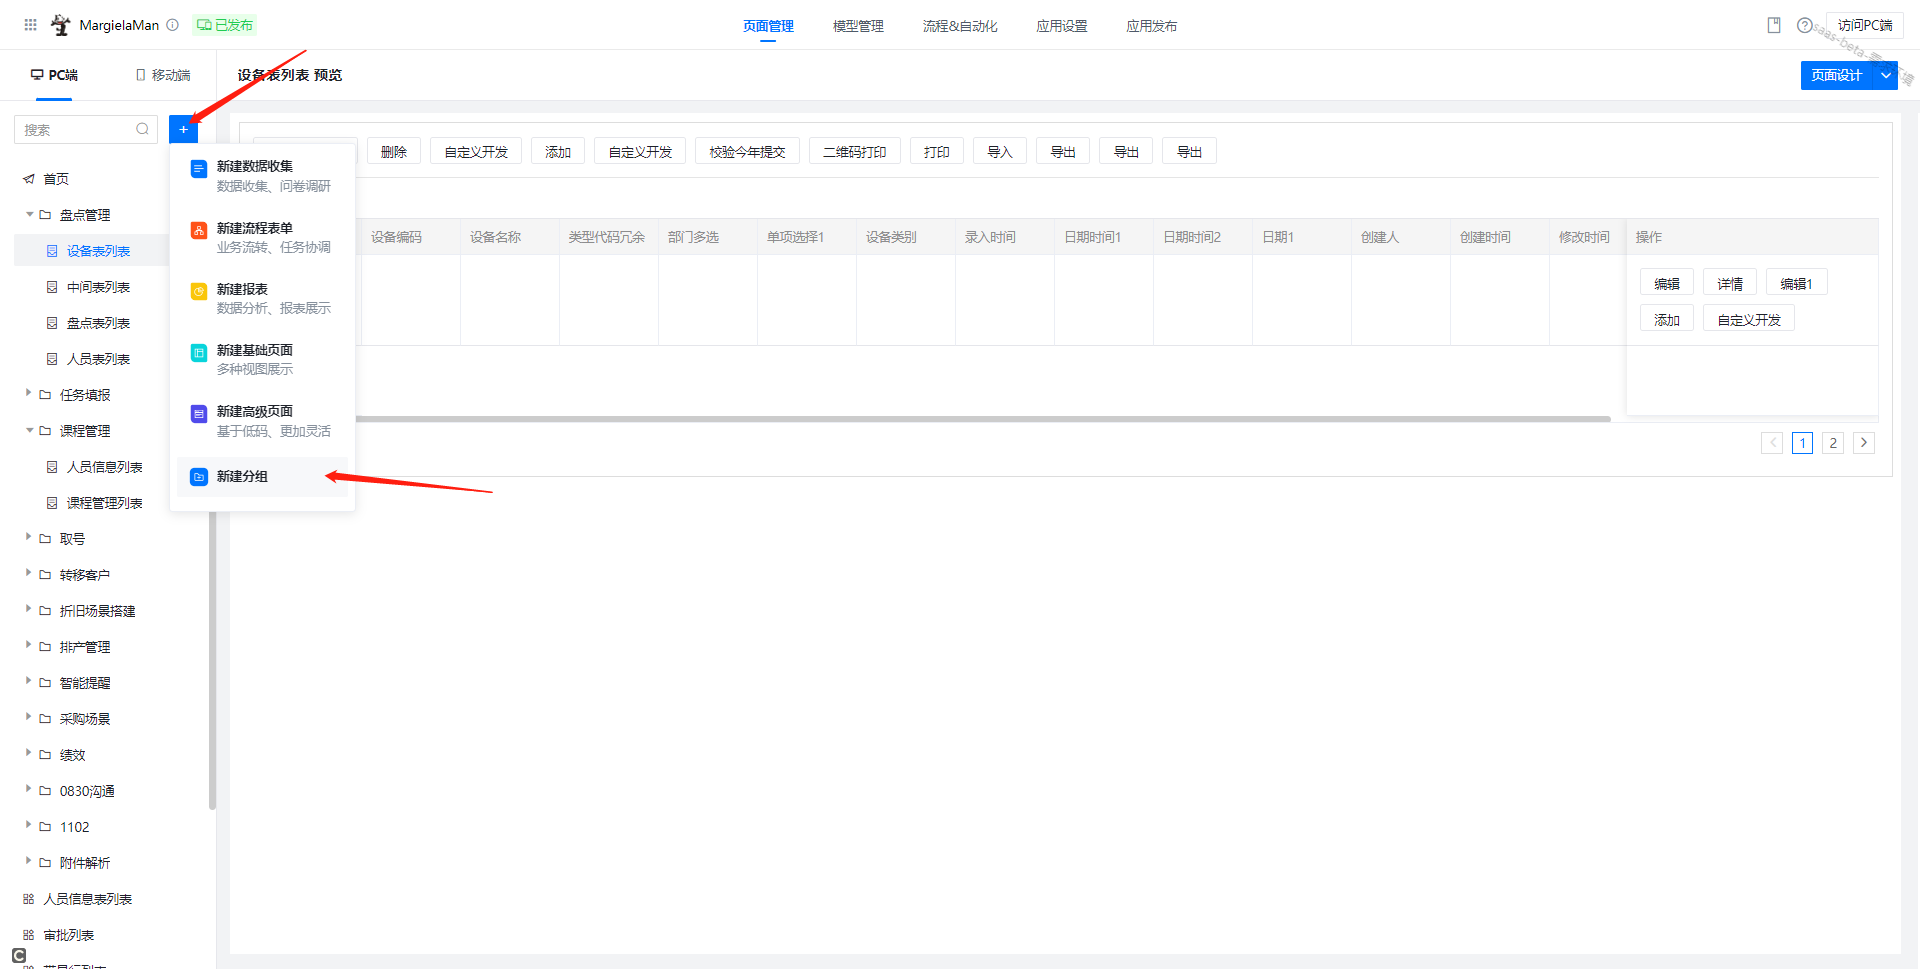The height and width of the screenshot is (969, 1920).
Task: Go to pagination page 2
Action: coord(1833,443)
